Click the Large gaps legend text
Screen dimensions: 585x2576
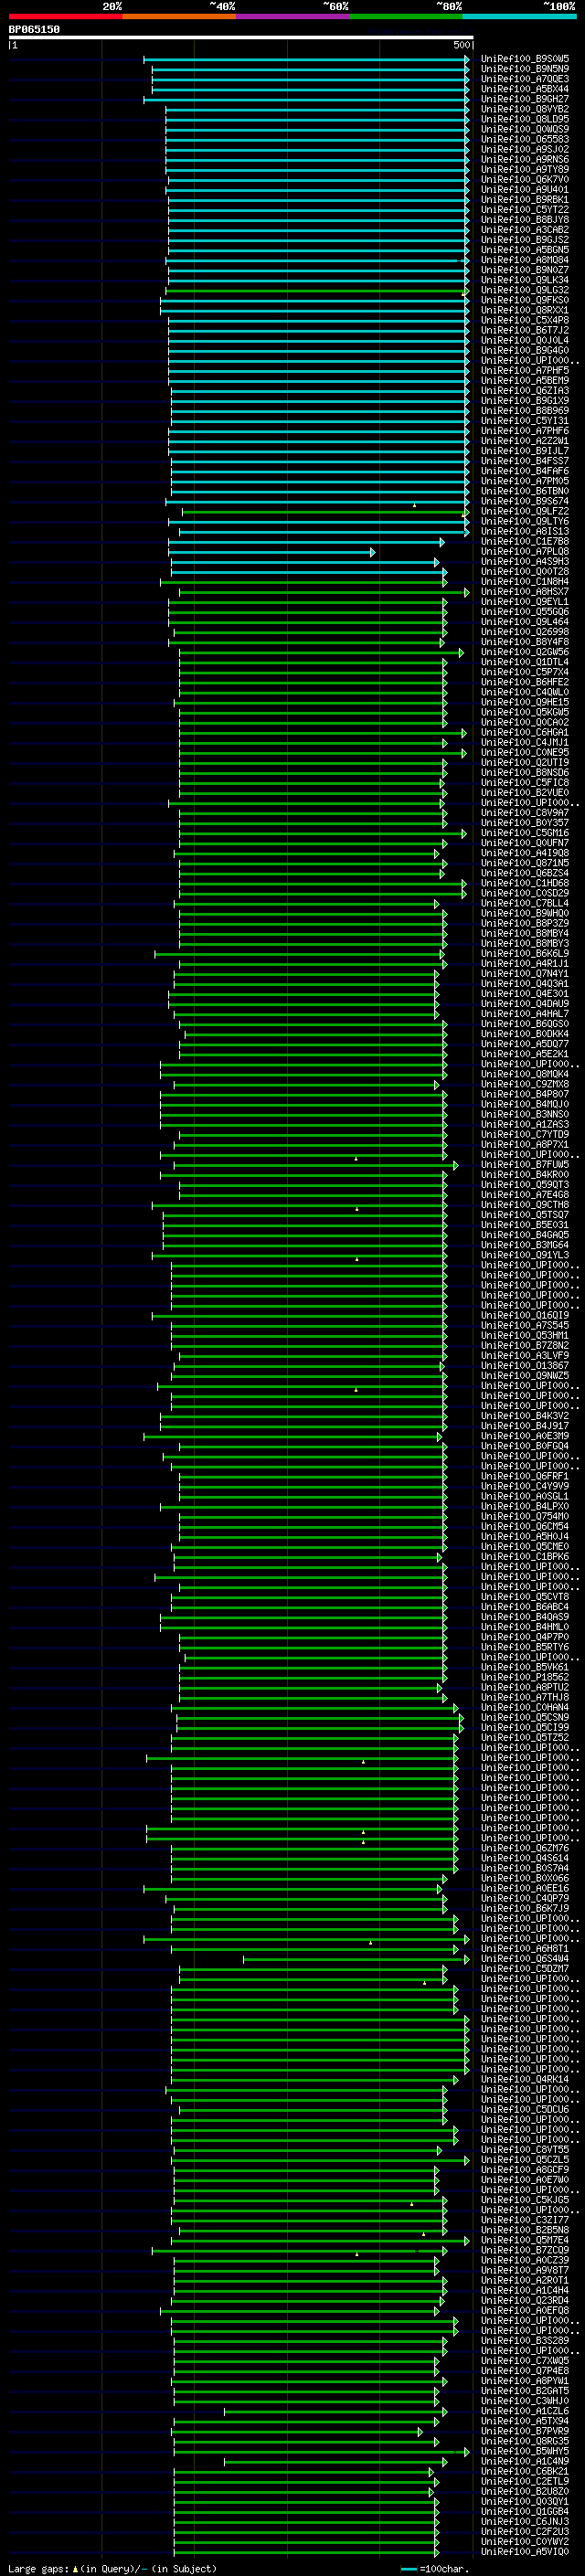111,2568
